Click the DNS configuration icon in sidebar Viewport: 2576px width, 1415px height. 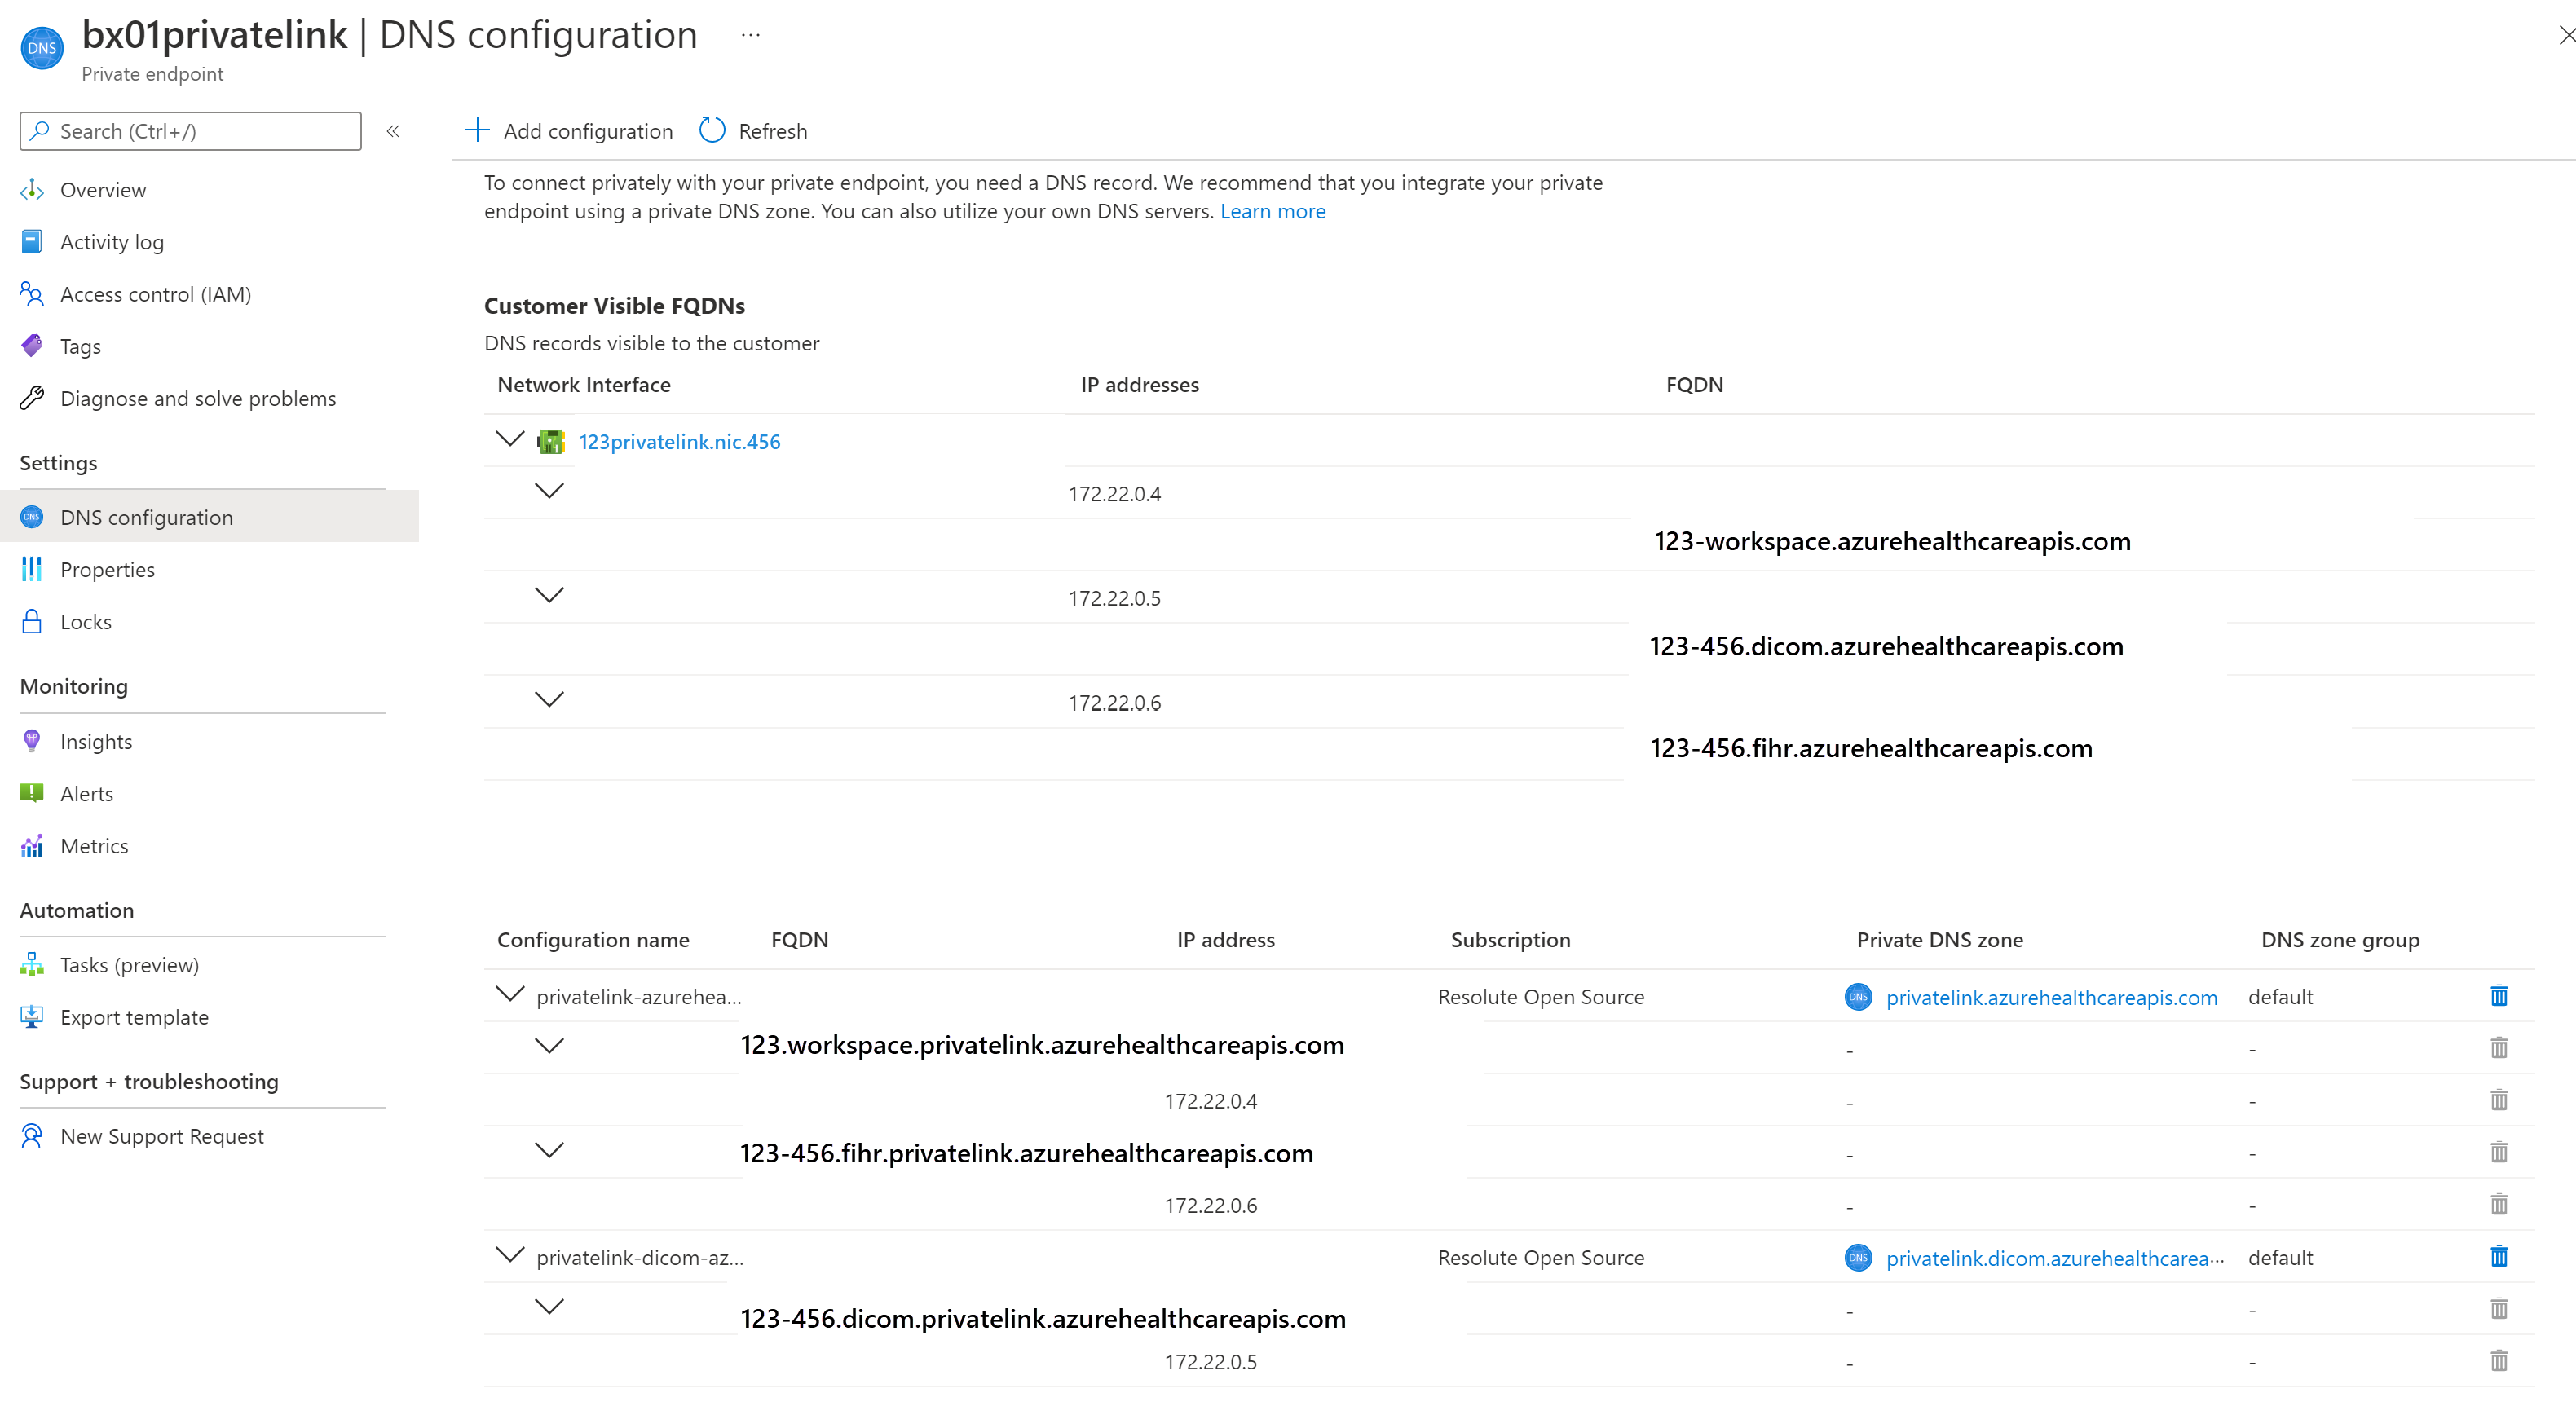pos(33,516)
